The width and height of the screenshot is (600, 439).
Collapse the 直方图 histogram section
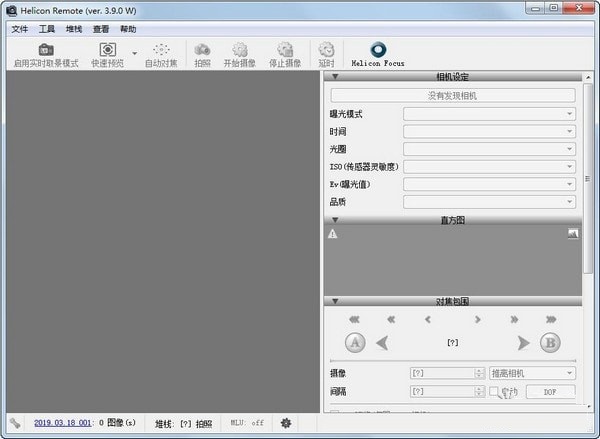click(335, 219)
